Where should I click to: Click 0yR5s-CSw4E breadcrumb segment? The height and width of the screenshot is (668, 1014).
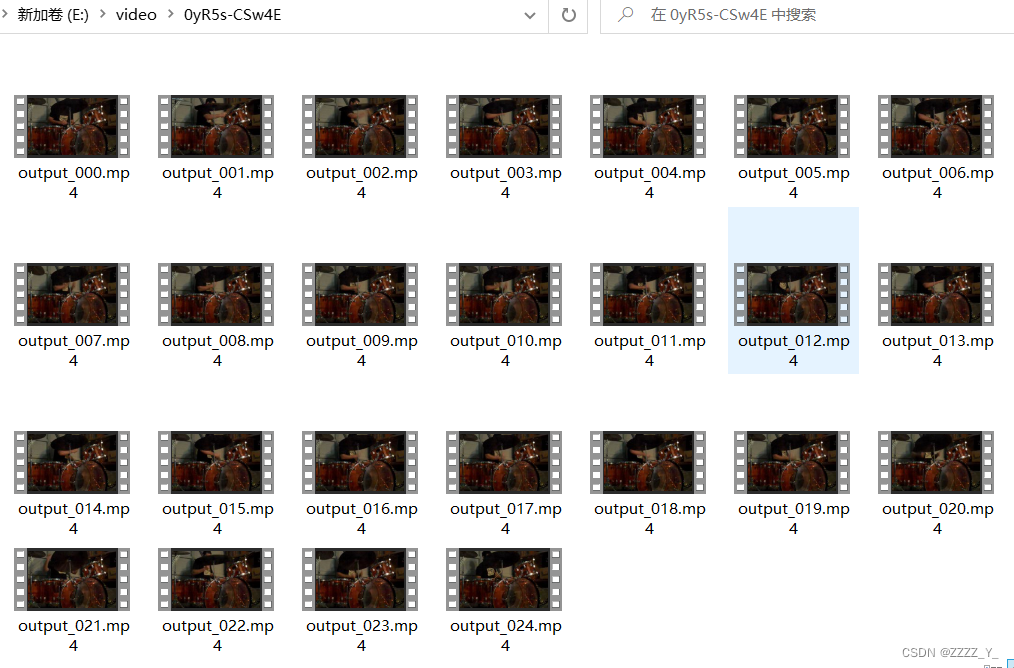(232, 15)
